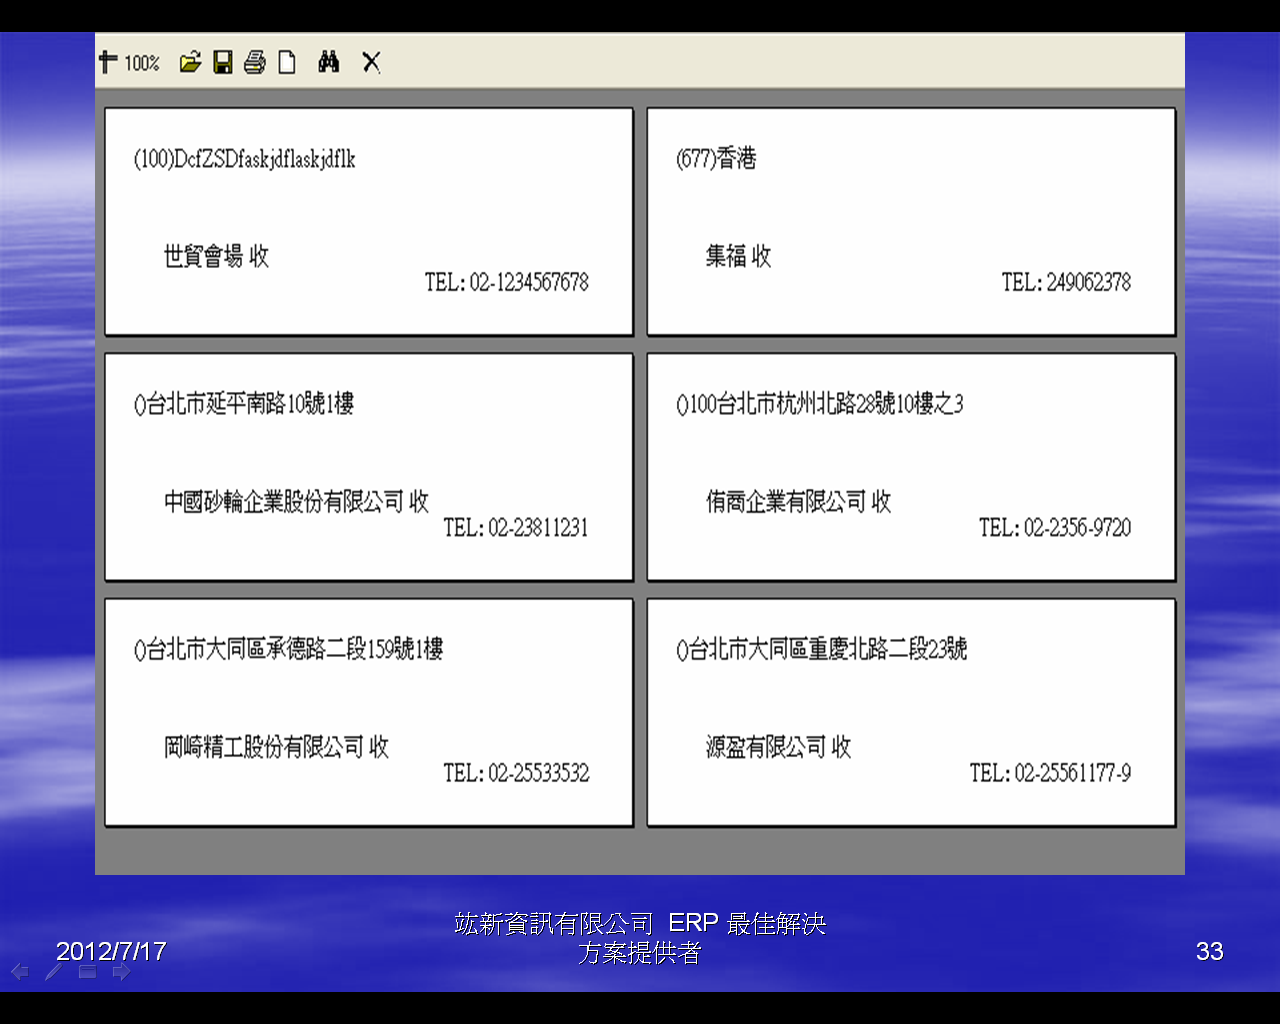Click the slide date 2012/7/17
1280x1024 pixels.
[x=111, y=951]
